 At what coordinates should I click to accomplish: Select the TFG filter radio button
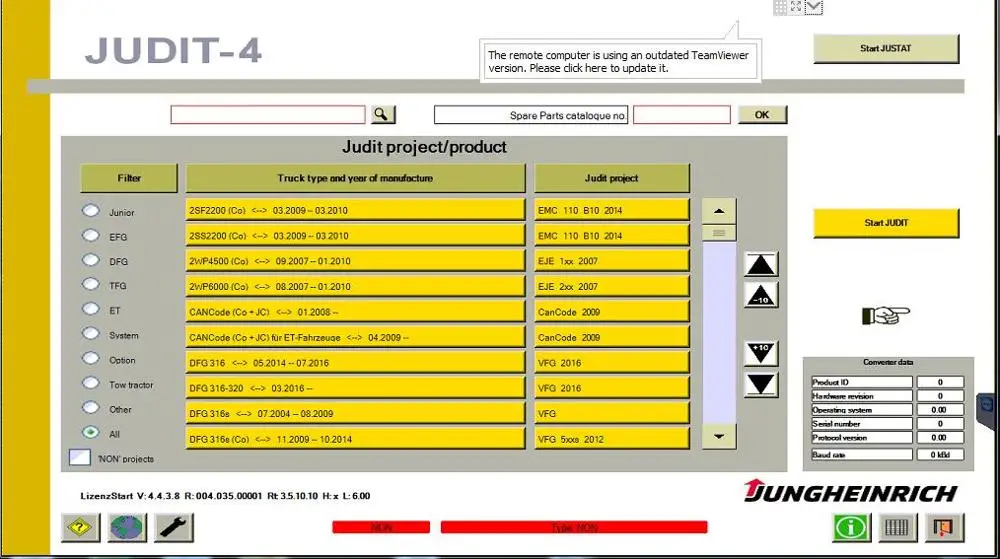[x=91, y=284]
